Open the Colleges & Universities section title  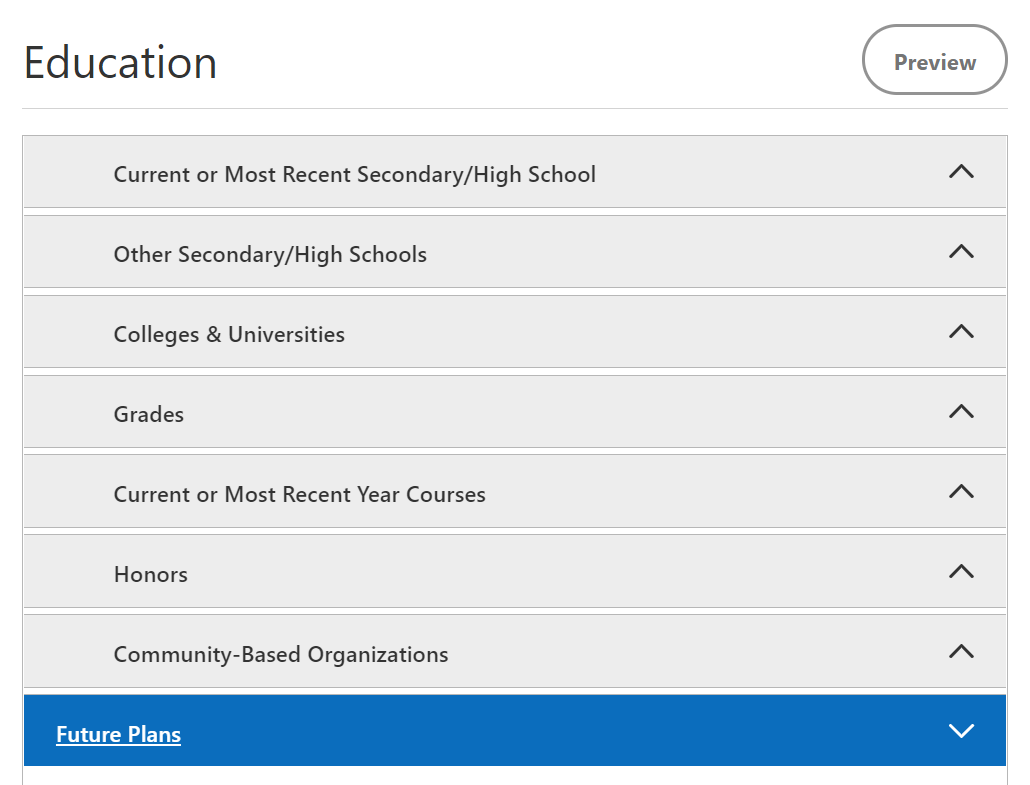(229, 334)
